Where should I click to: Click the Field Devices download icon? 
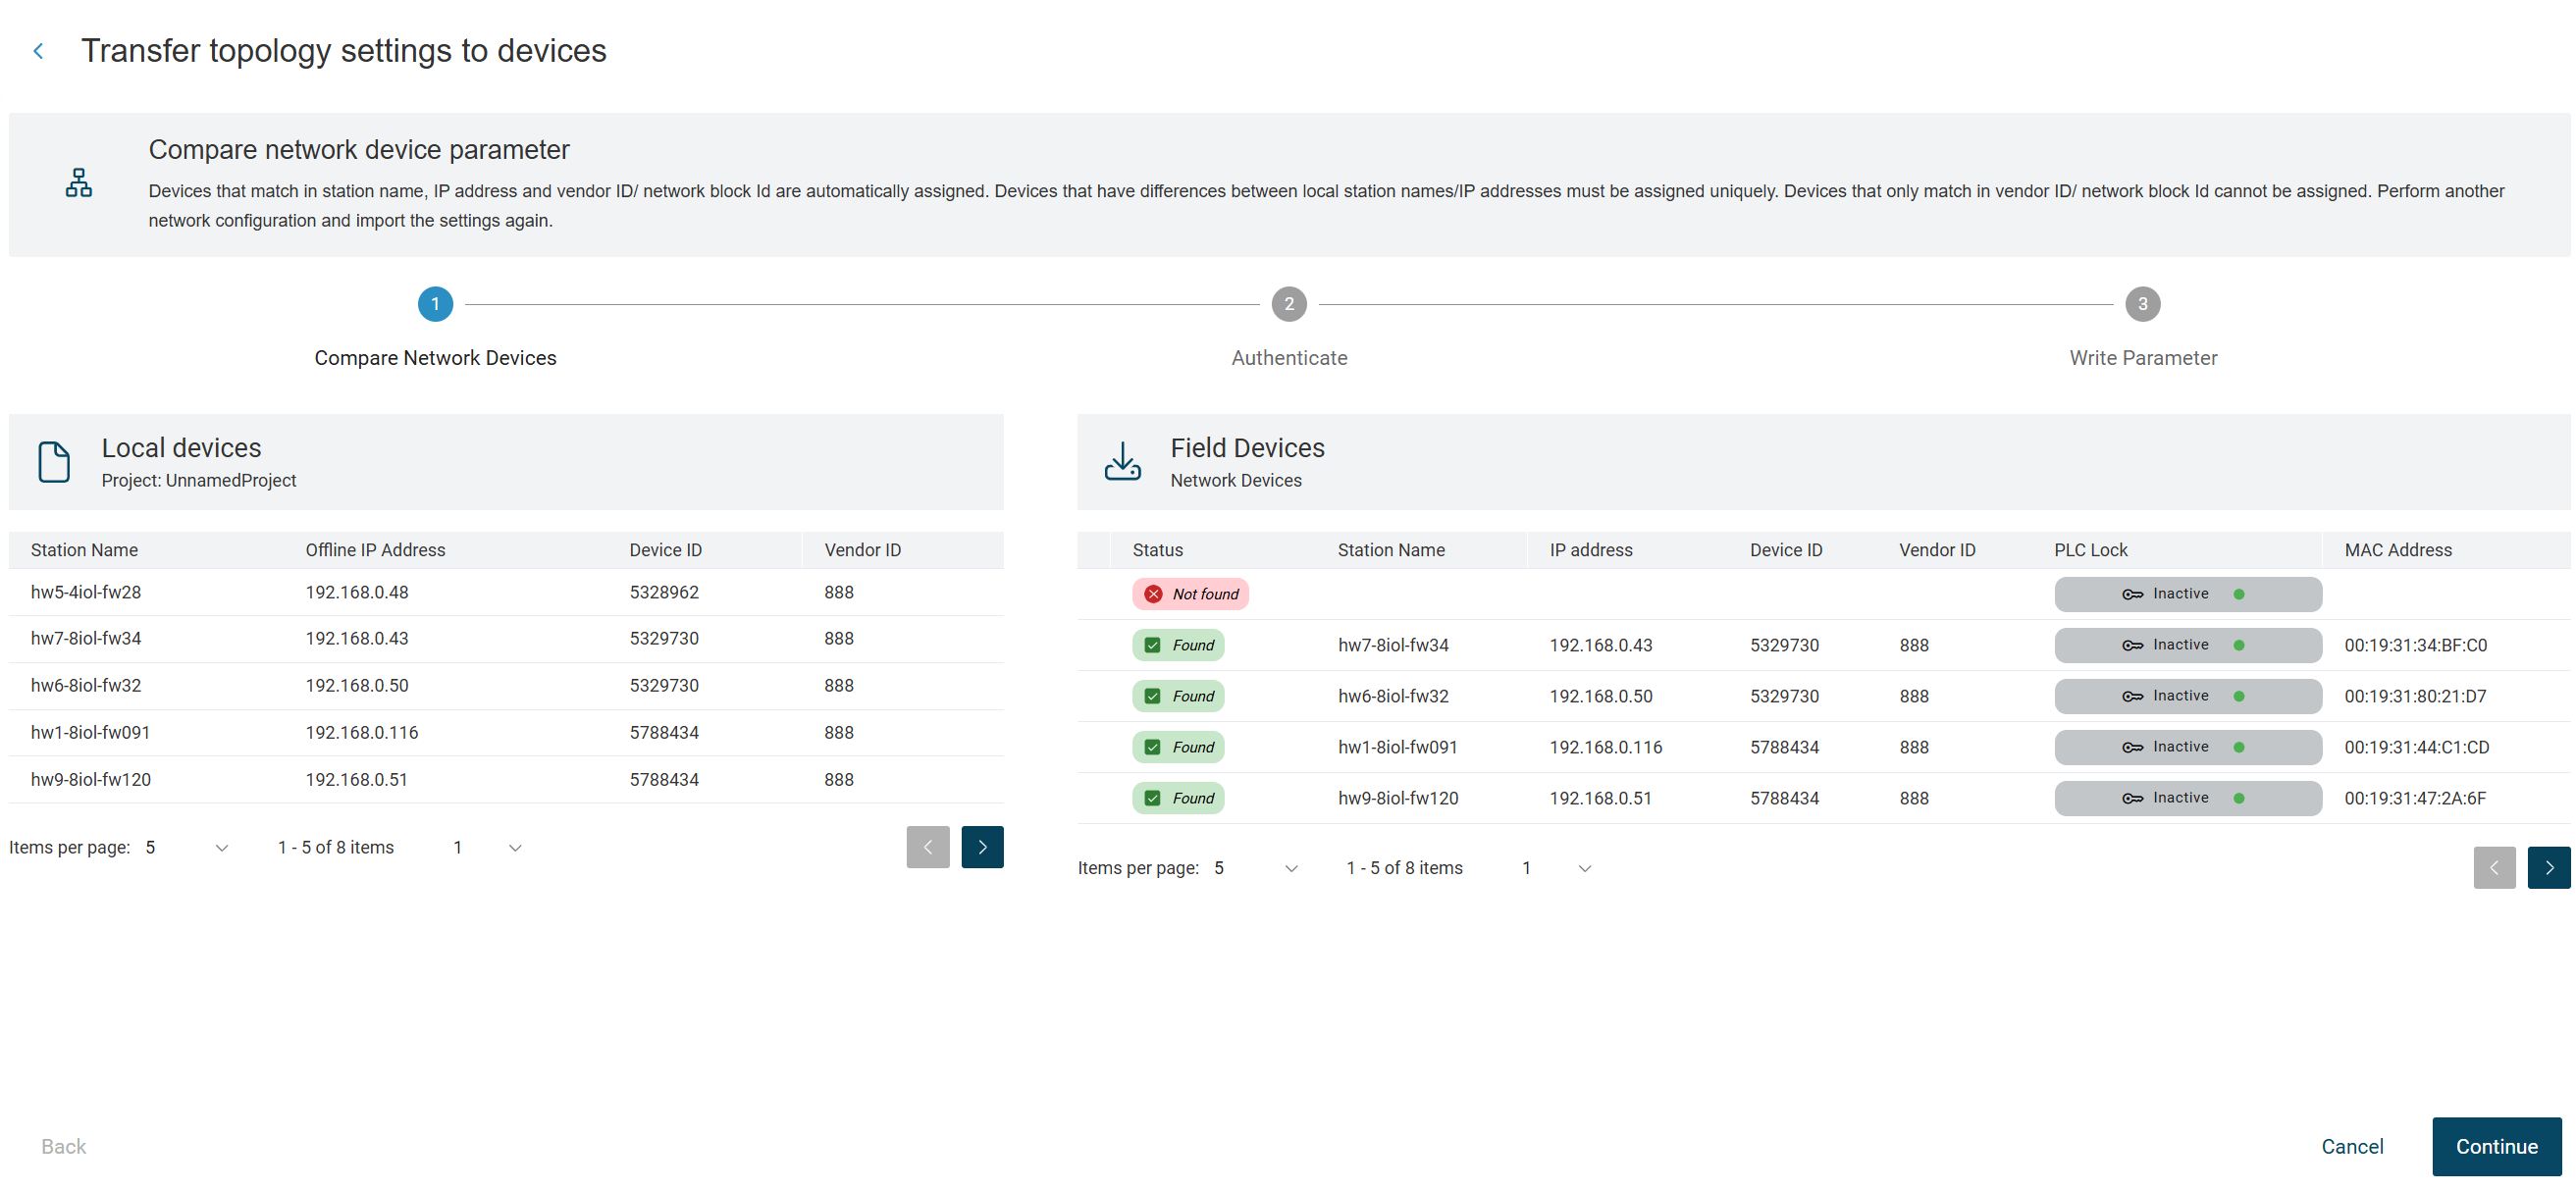click(1122, 462)
